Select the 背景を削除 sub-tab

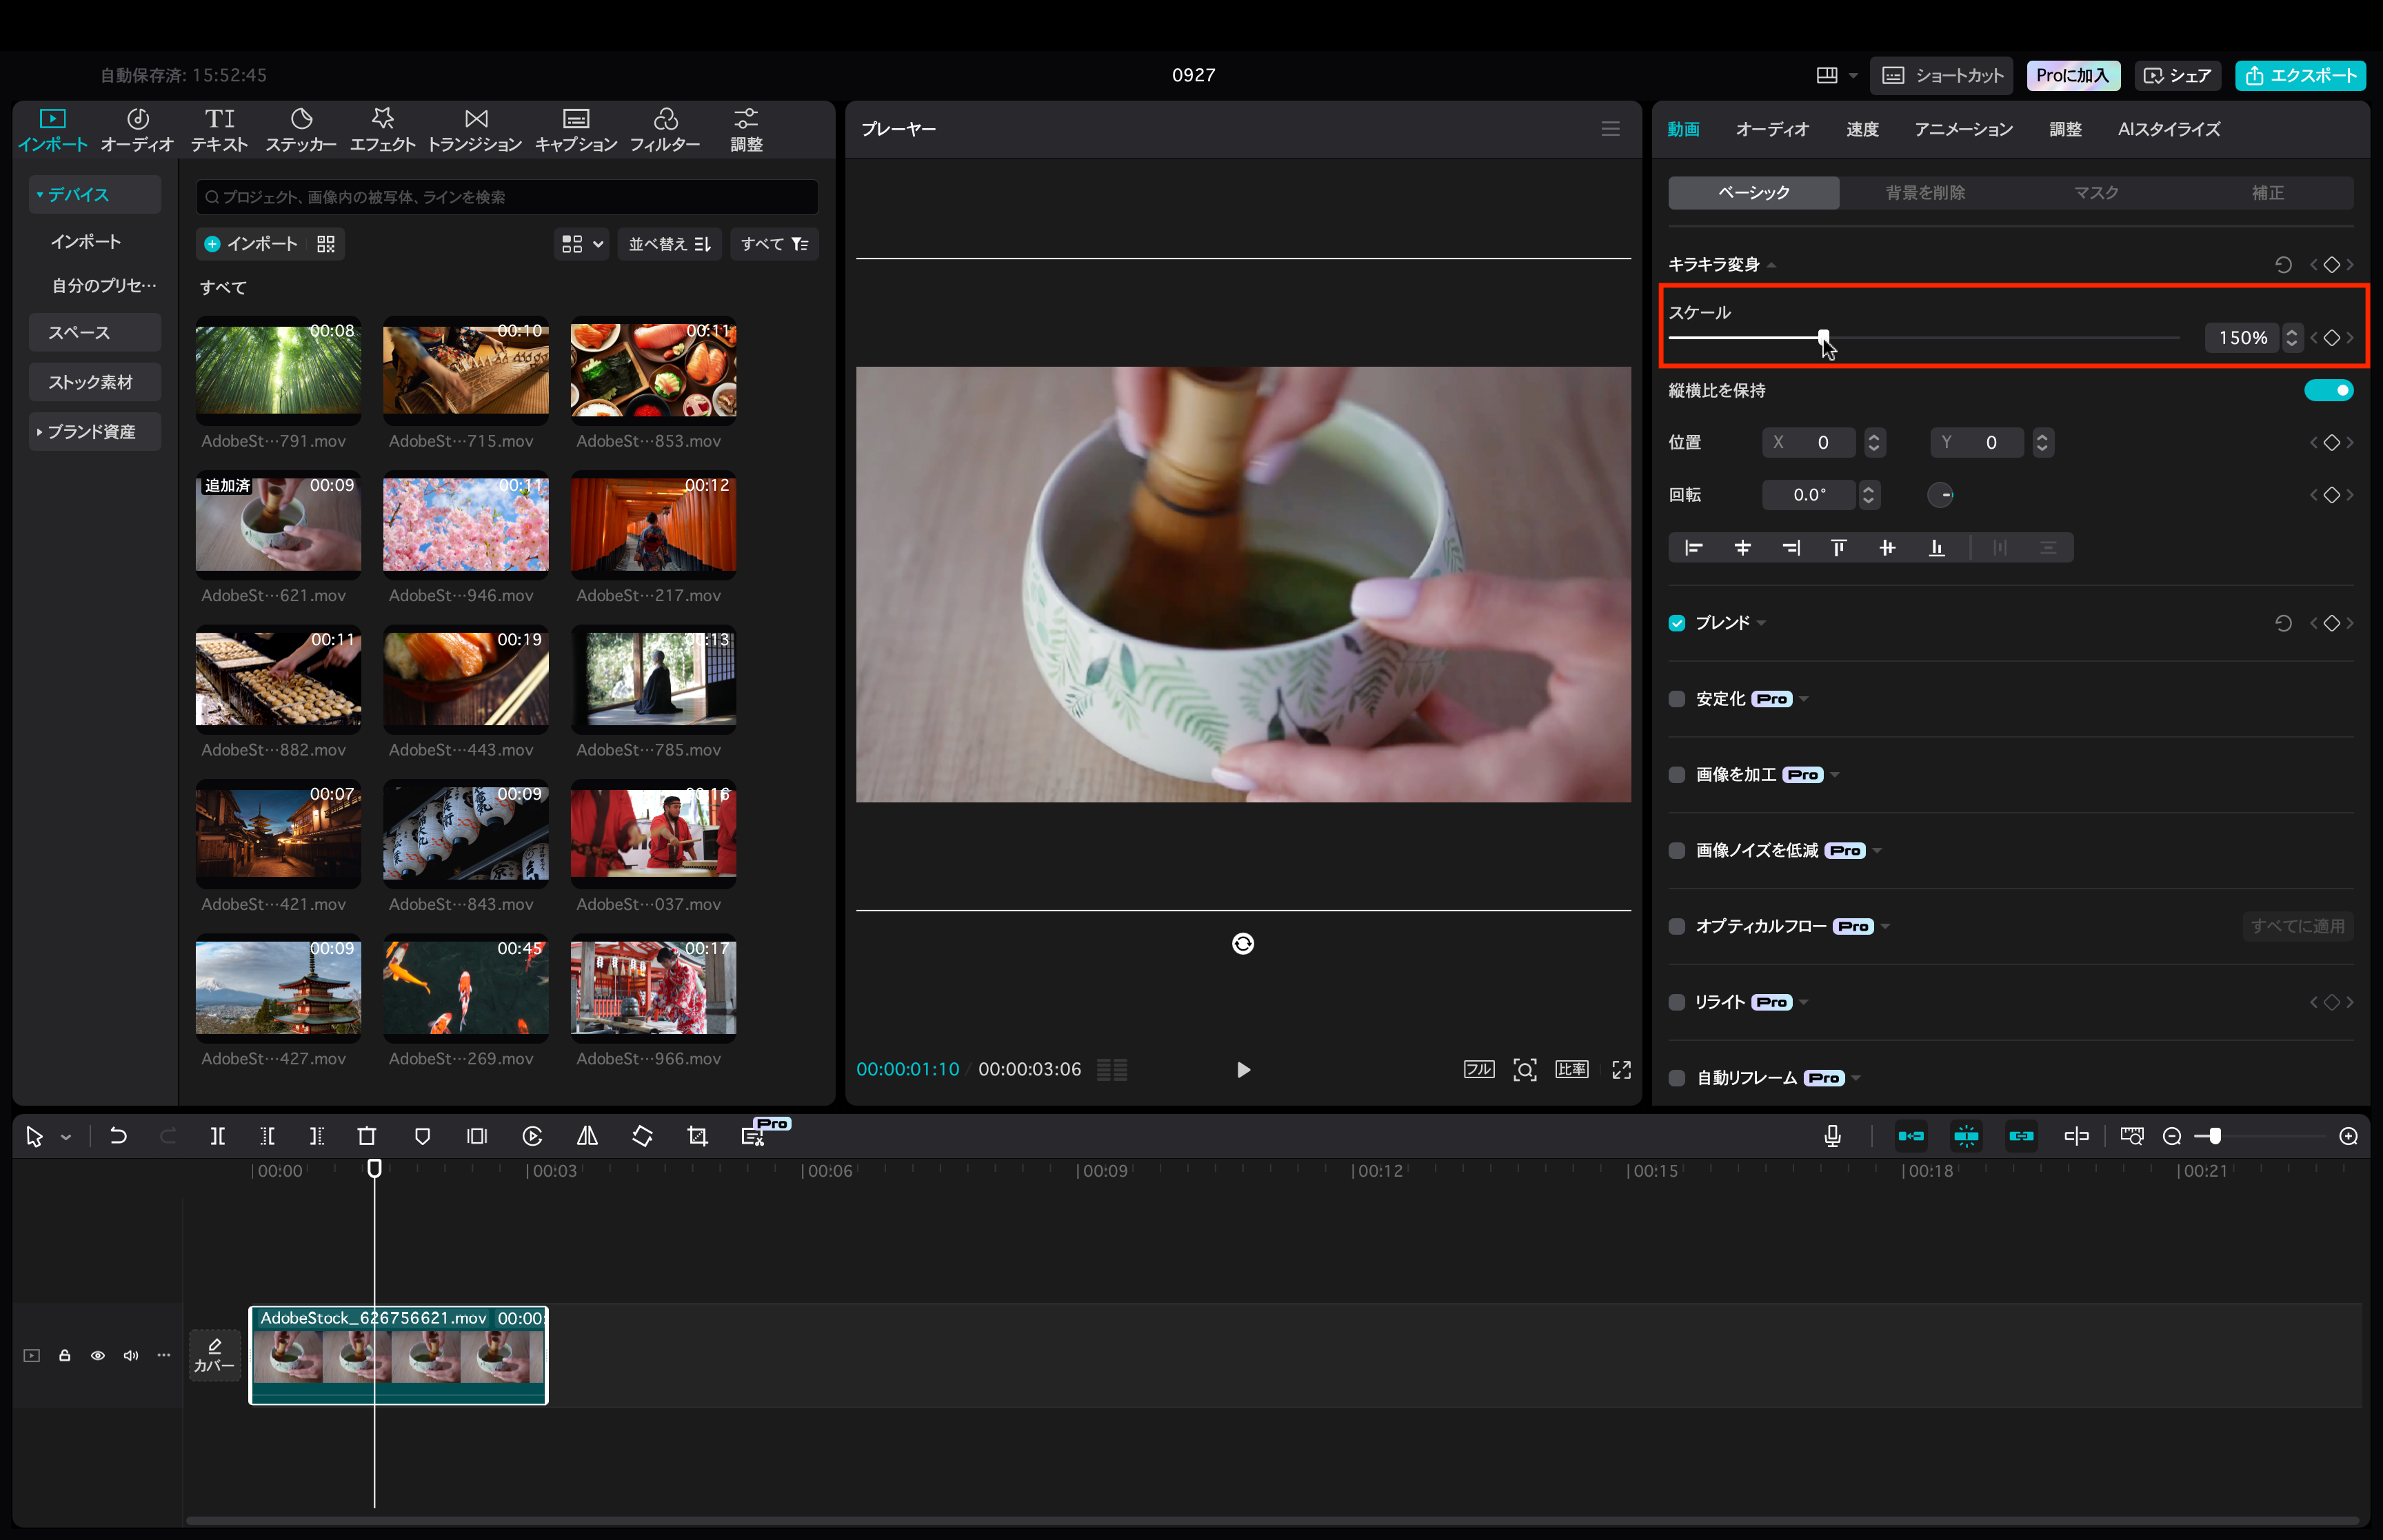tap(1925, 193)
